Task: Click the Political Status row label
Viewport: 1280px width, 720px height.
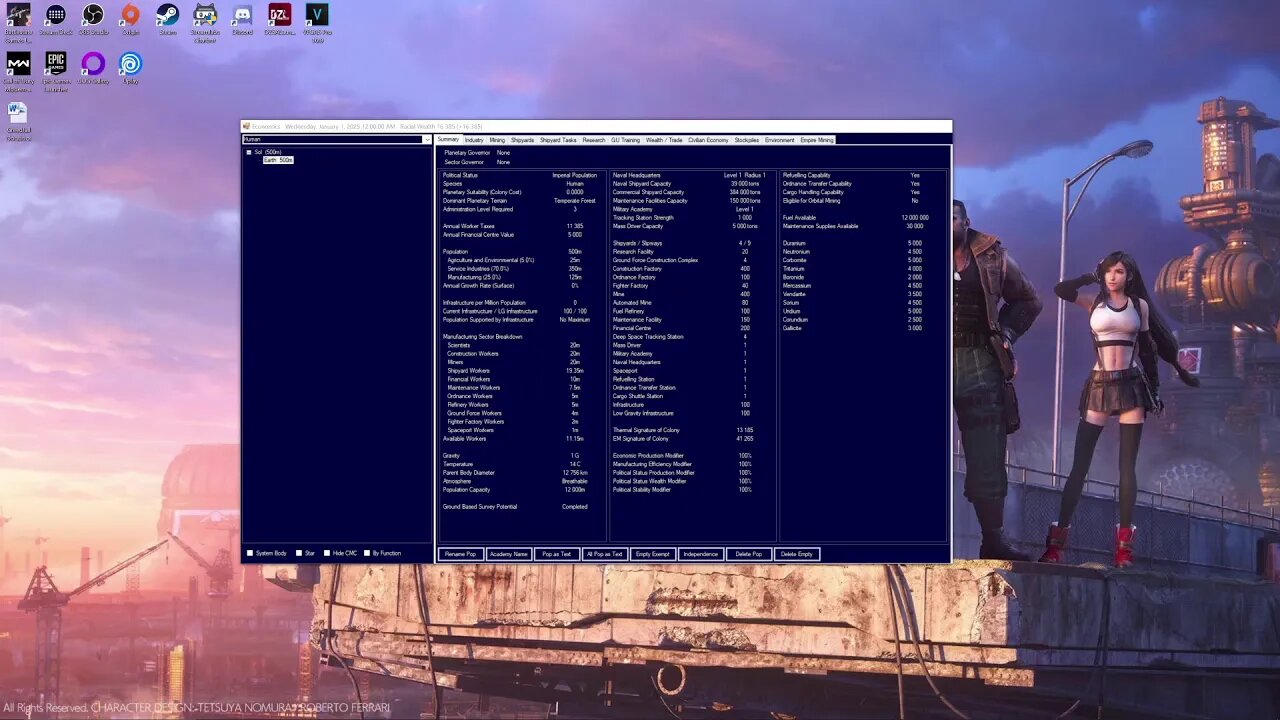Action: point(461,175)
